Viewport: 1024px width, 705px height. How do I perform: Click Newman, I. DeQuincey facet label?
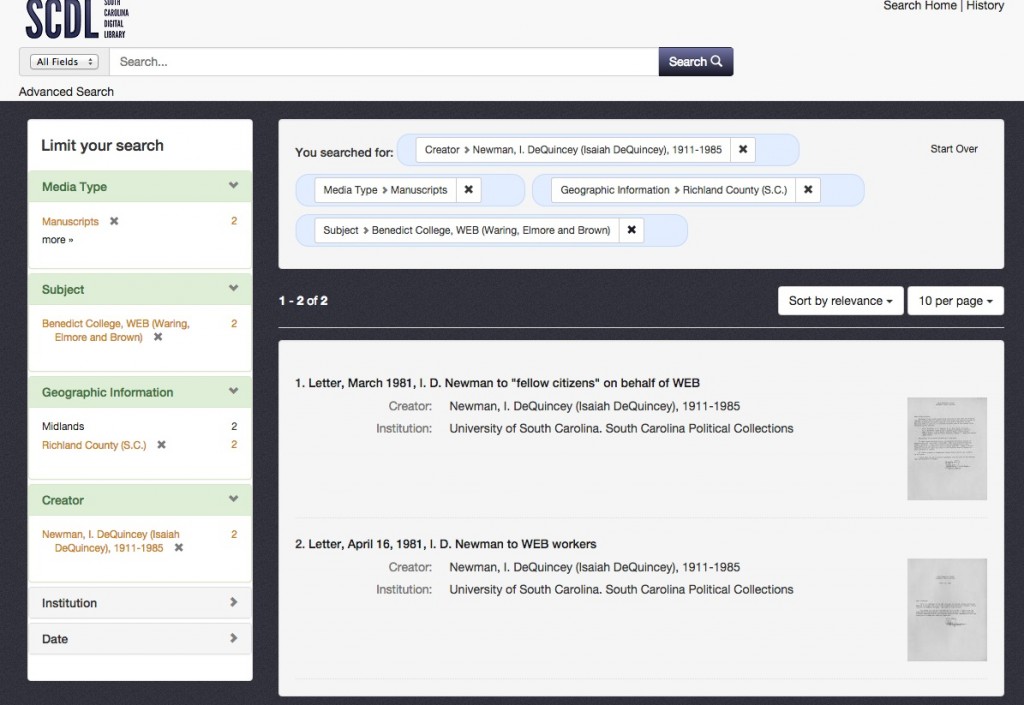[110, 541]
